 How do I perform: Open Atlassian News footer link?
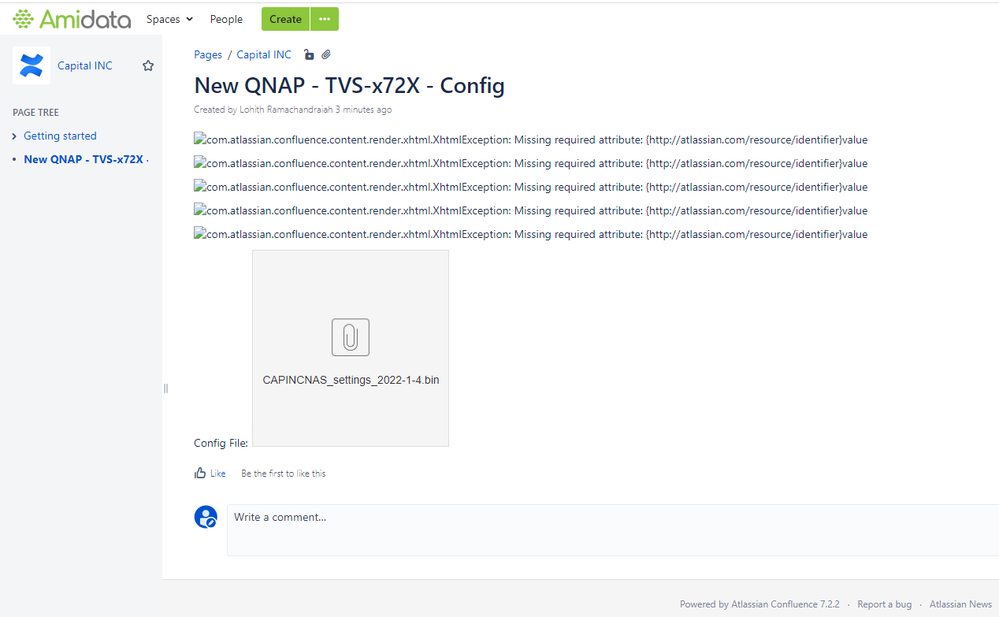coord(961,604)
